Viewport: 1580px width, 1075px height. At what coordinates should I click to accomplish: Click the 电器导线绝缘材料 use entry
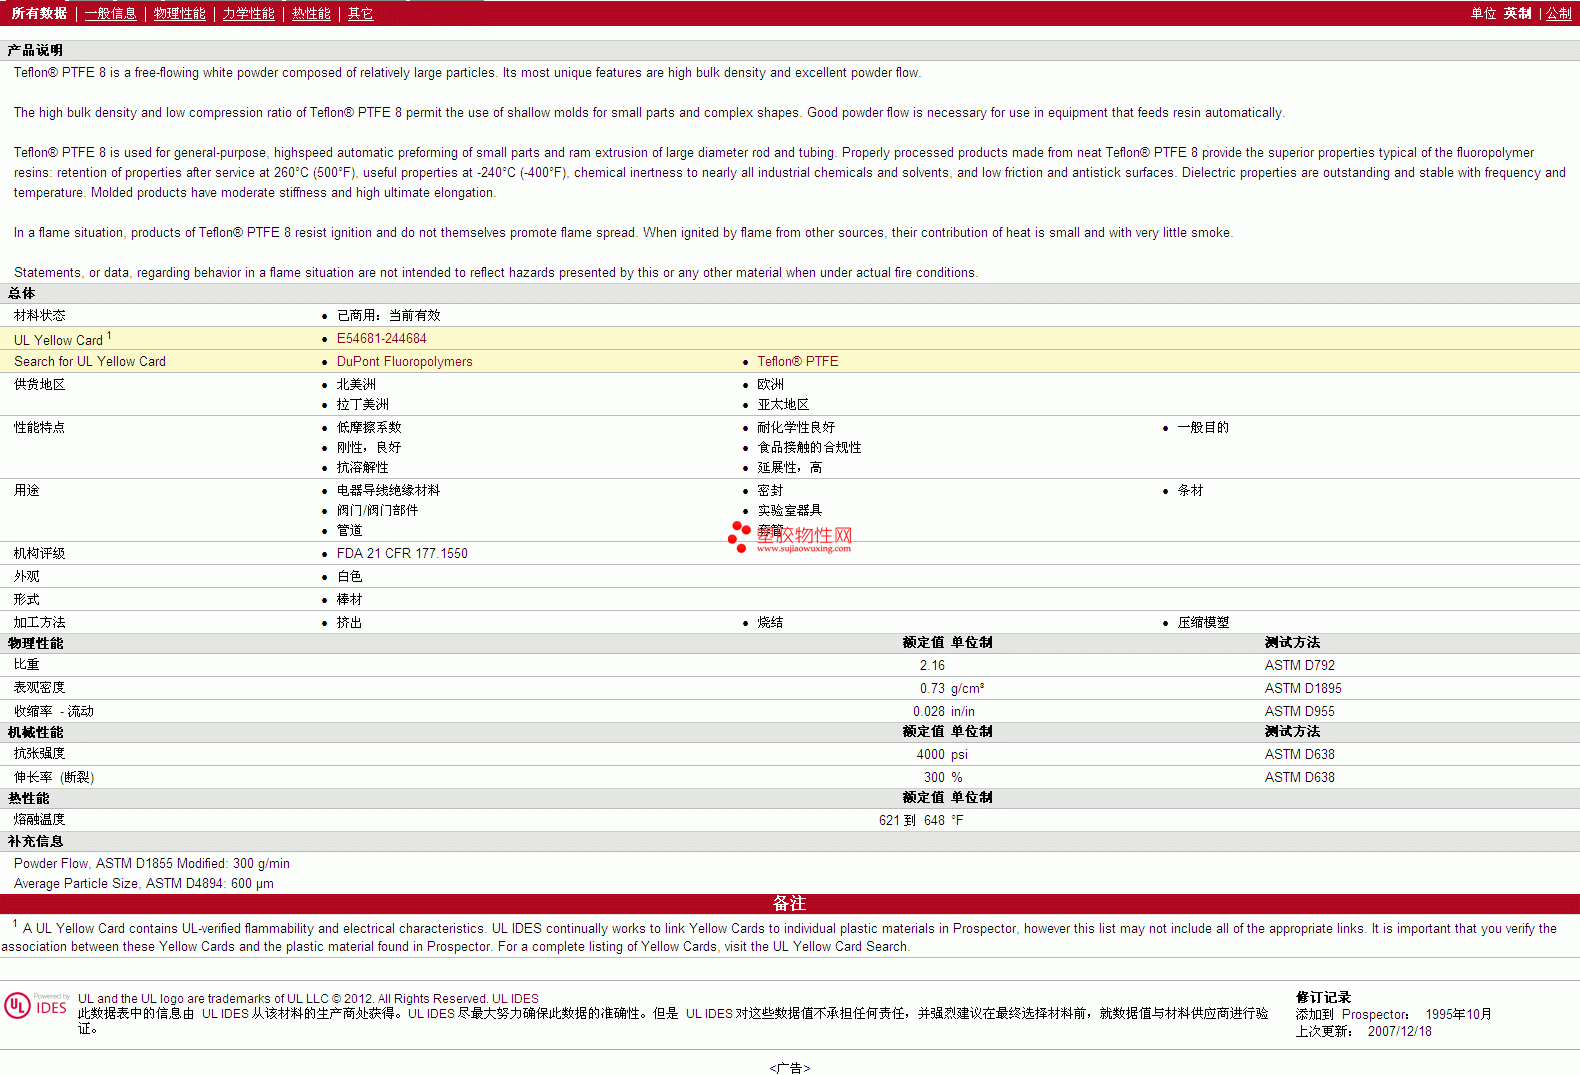pos(388,491)
